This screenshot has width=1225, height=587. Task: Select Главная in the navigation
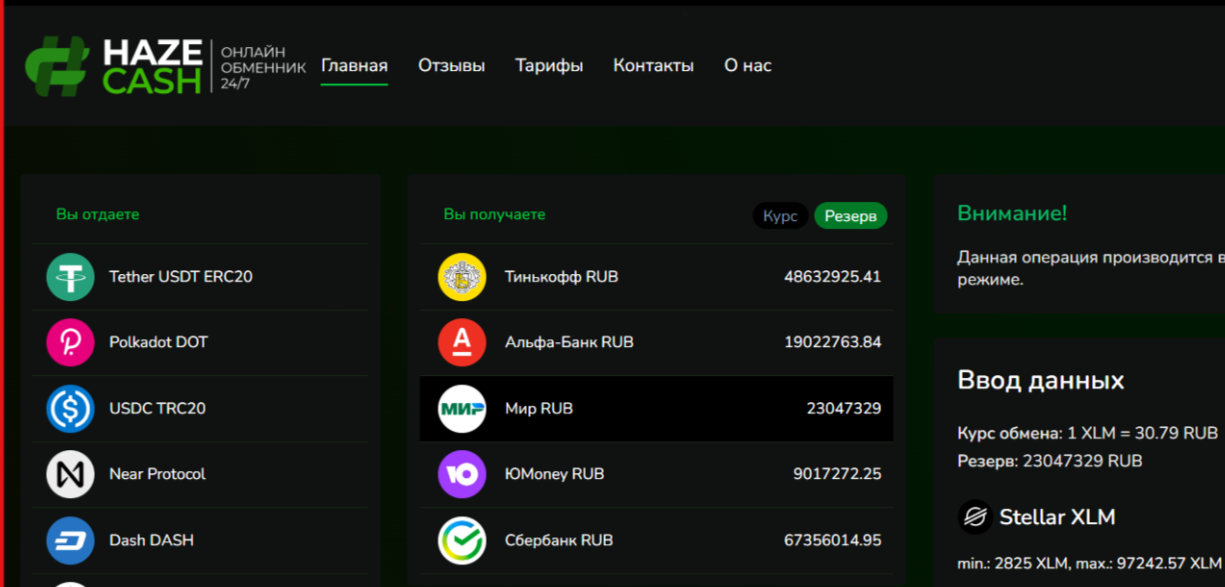(x=354, y=65)
